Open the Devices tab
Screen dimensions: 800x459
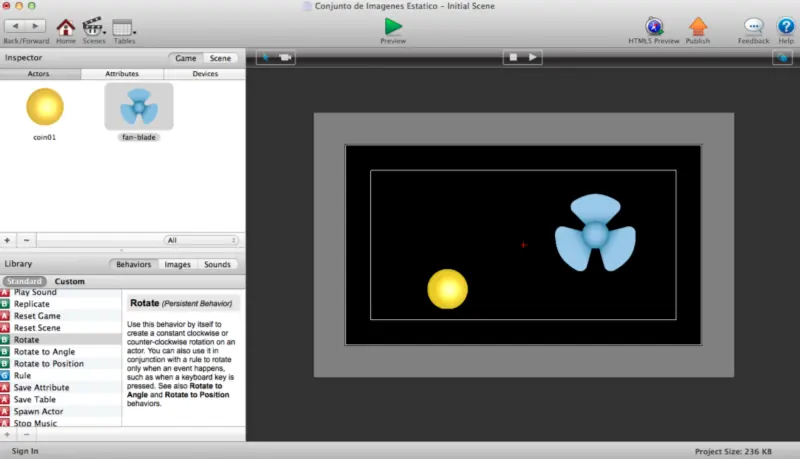(x=205, y=74)
